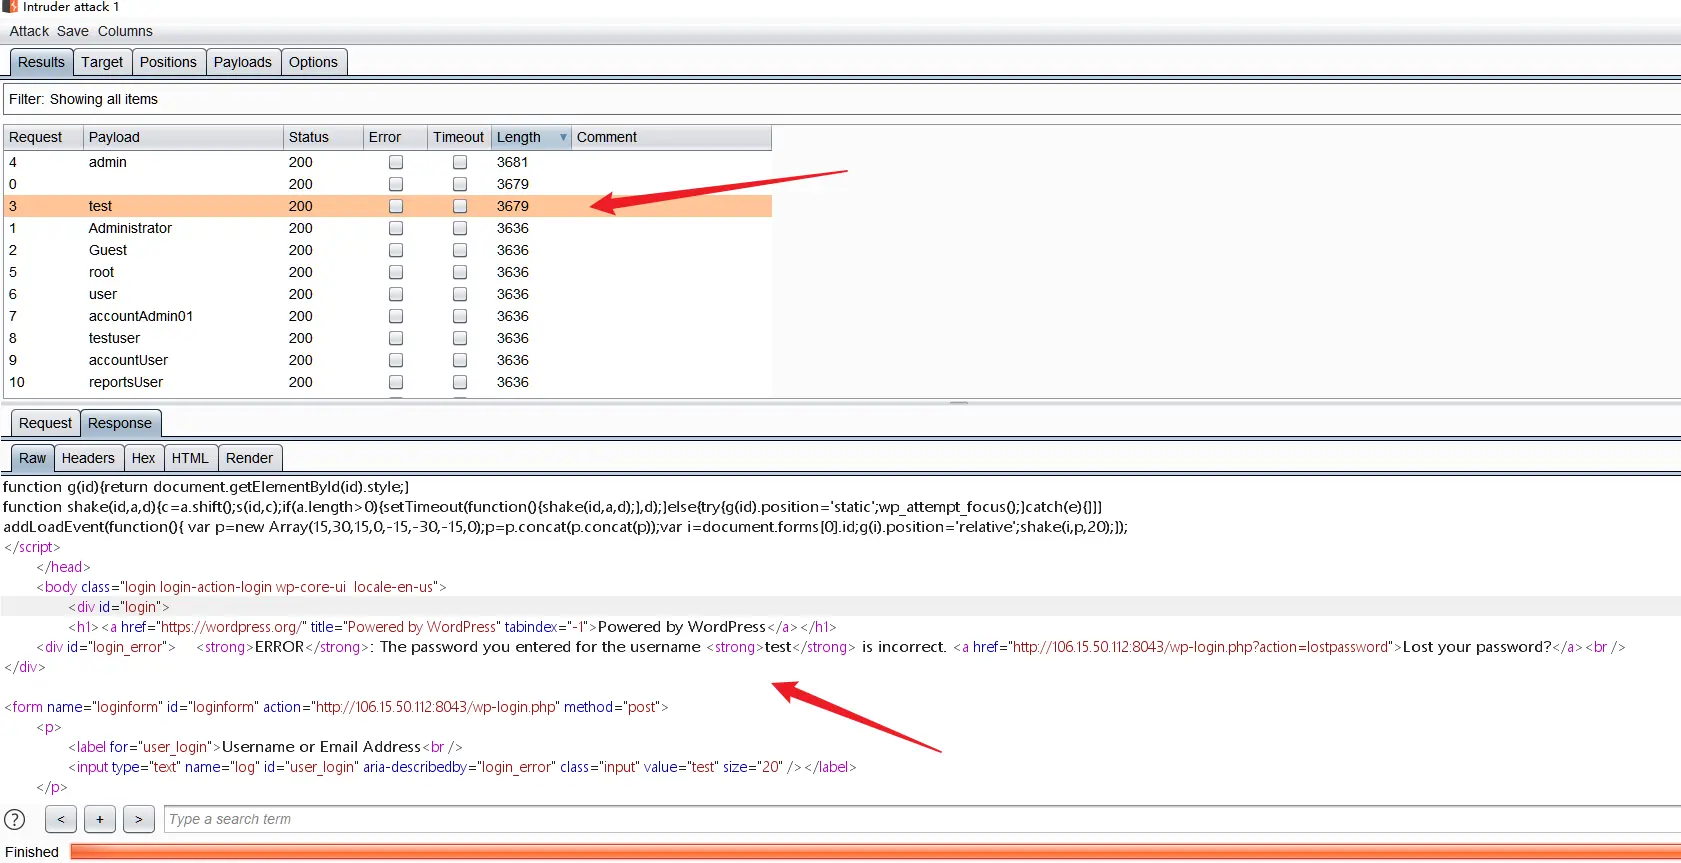1681x863 pixels.
Task: Select the Headers view tab
Action: pos(88,458)
